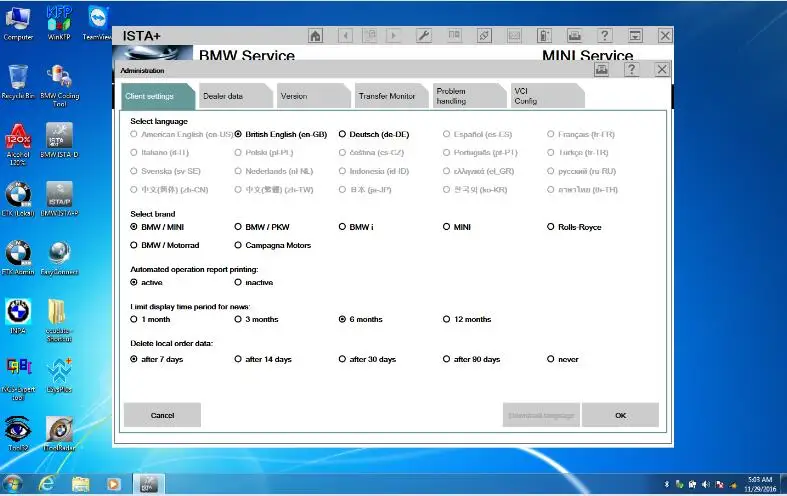Open the INPA desktop icon
Viewport: 787px width, 496px height.
click(x=18, y=316)
